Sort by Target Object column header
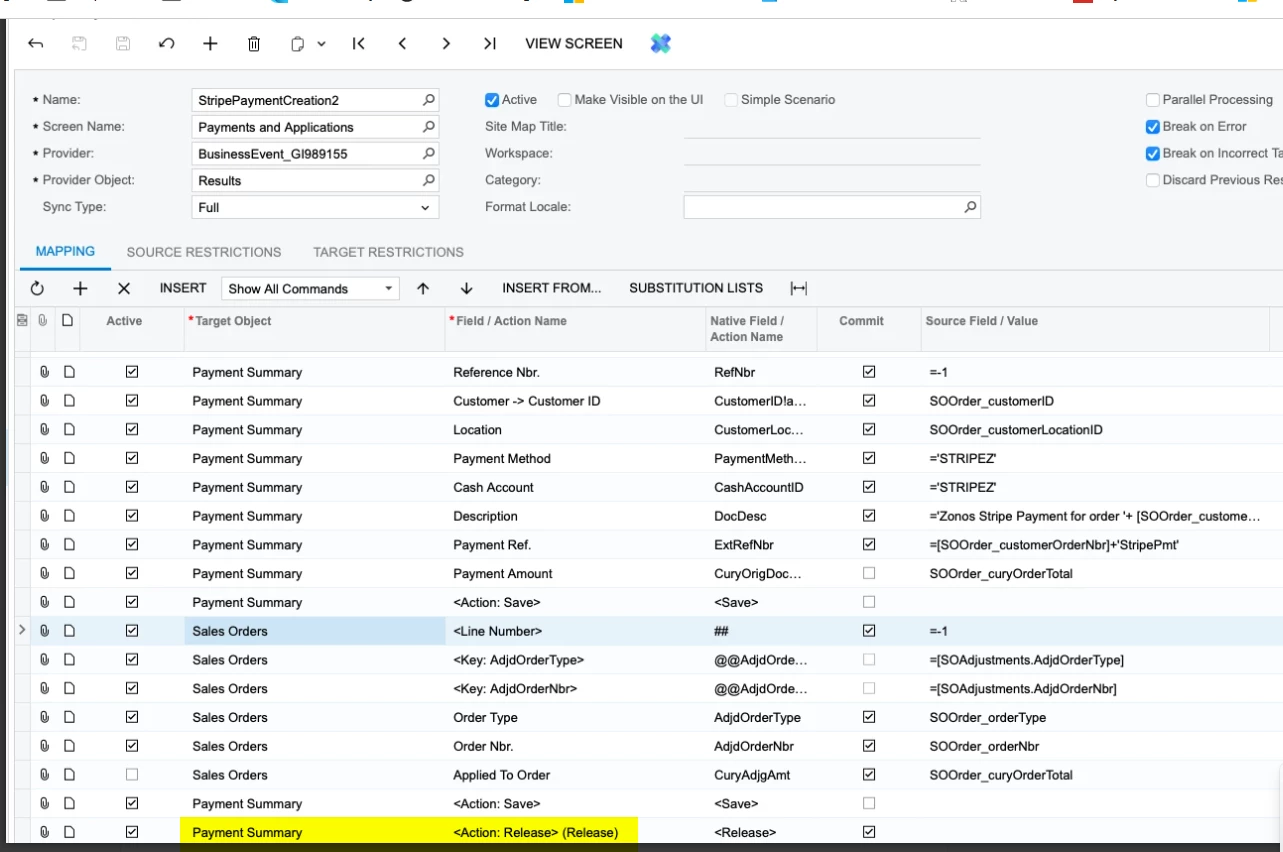 tap(315, 328)
